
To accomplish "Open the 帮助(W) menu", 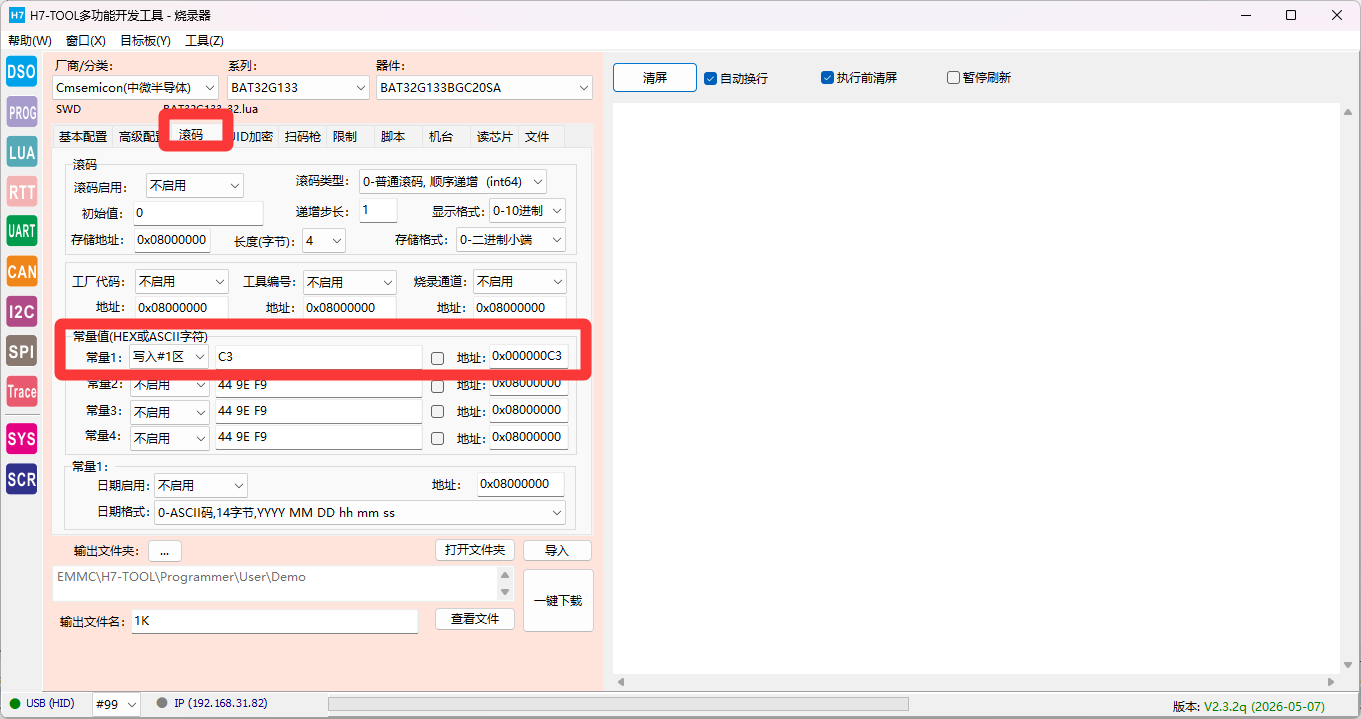I will point(30,41).
